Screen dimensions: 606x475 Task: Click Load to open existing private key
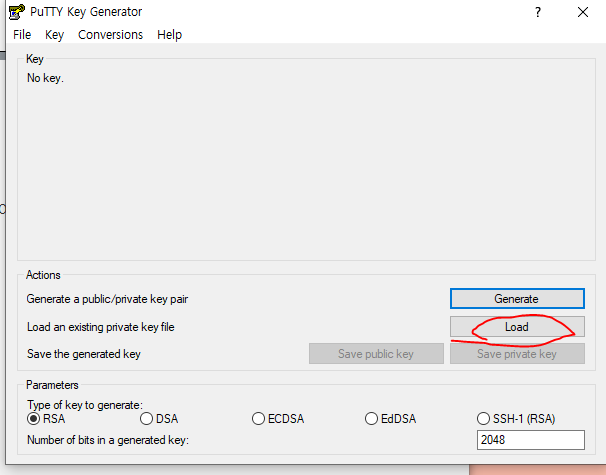pos(517,327)
